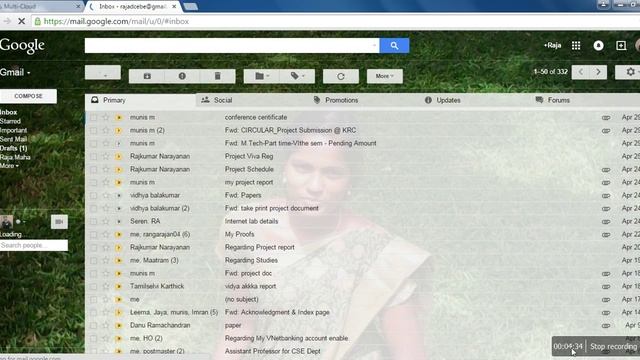The image size is (640, 360).
Task: Switch to the Promotions tab
Action: pos(362,100)
